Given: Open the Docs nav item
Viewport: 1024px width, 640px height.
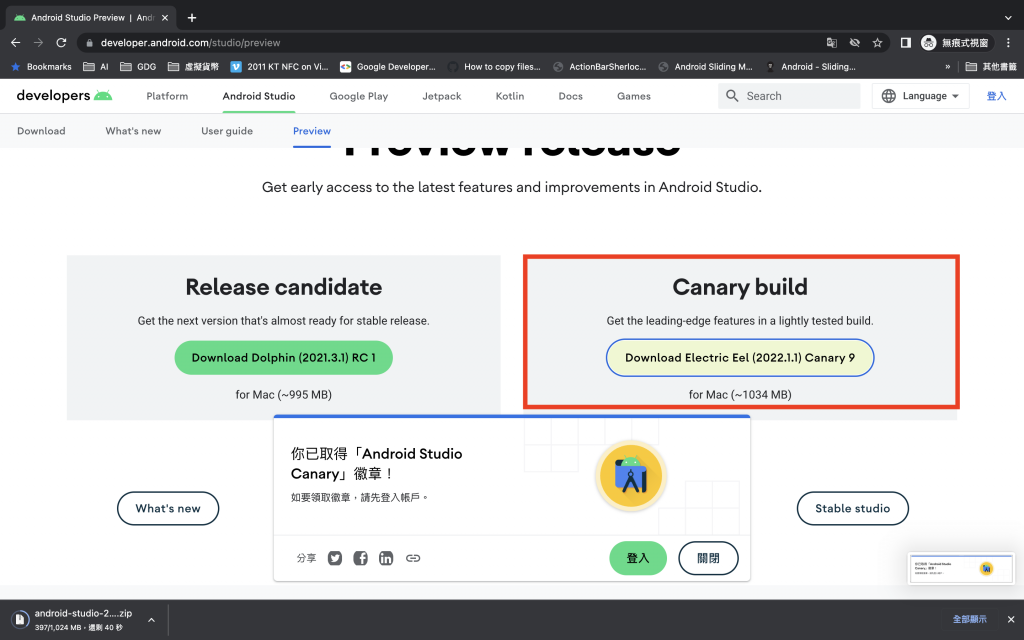Looking at the screenshot, I should (x=570, y=96).
